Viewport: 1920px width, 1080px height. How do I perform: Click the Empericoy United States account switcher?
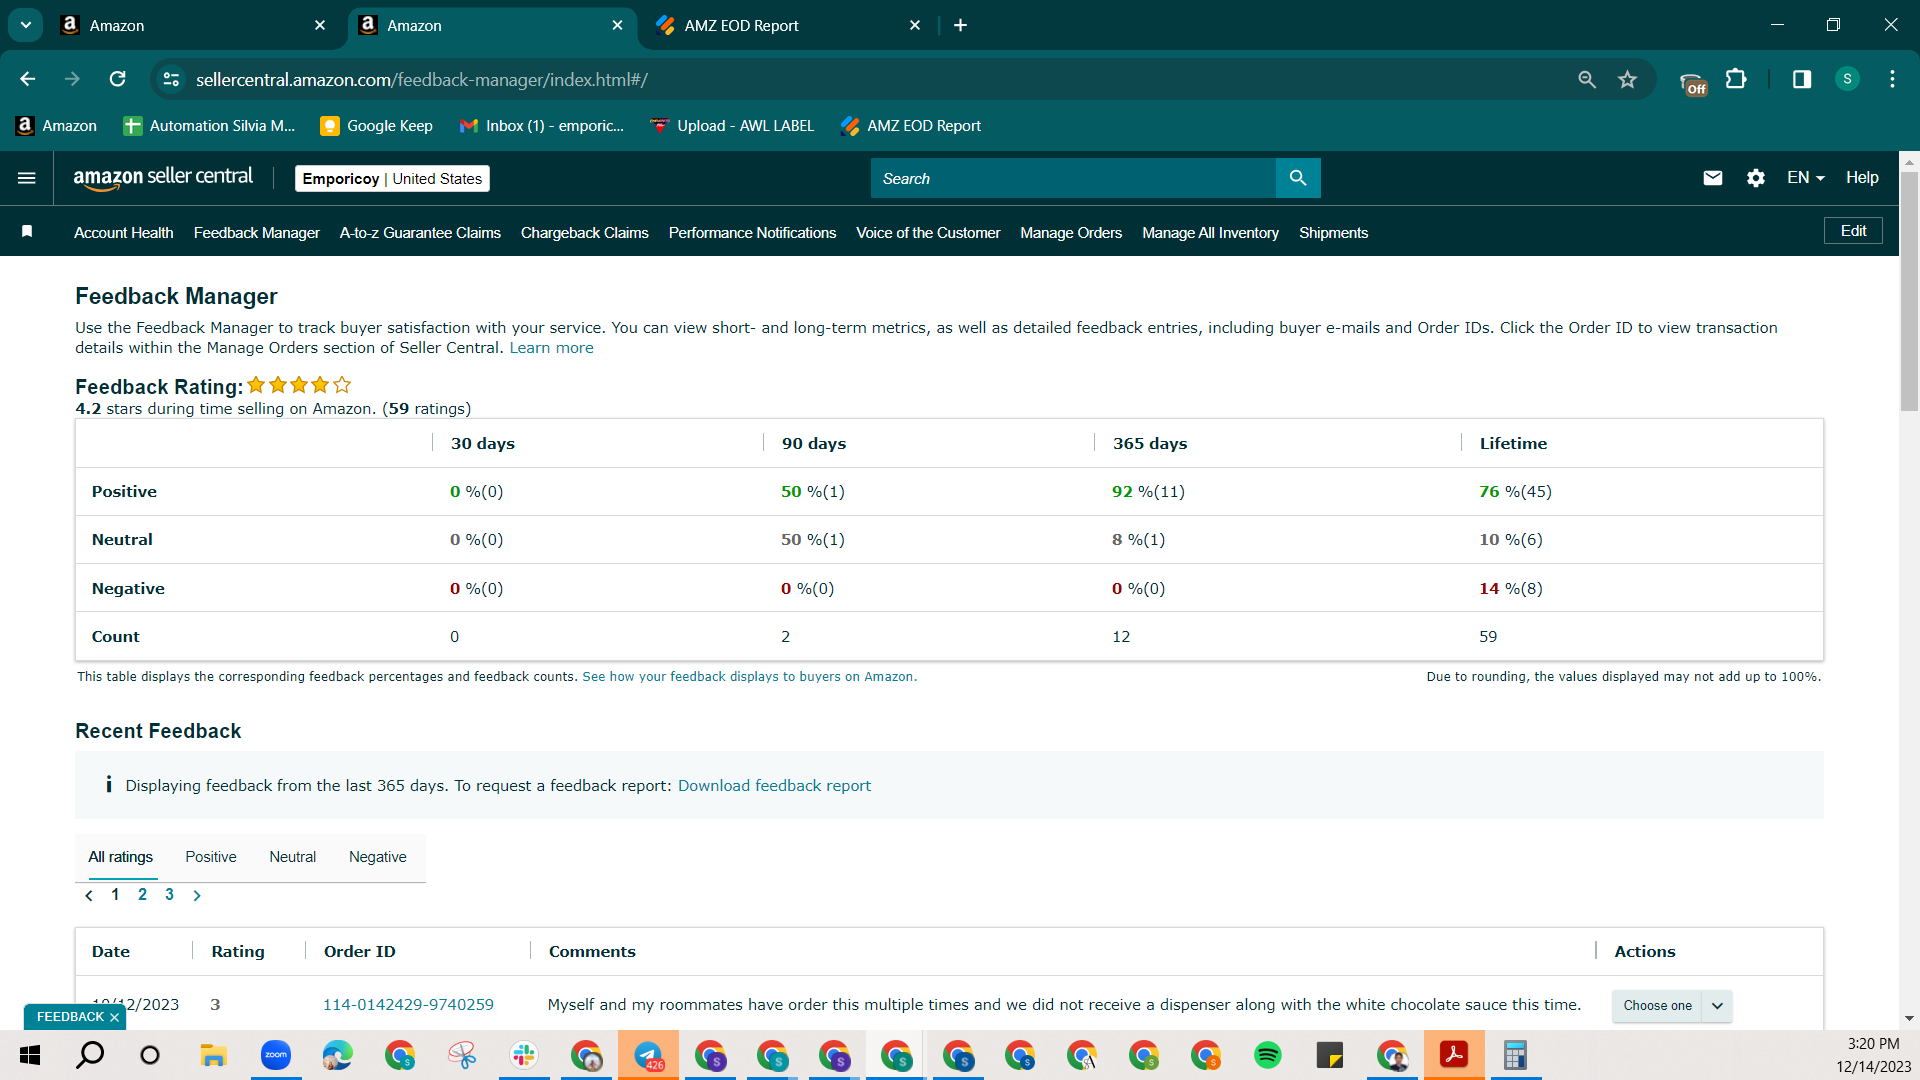[x=392, y=178]
